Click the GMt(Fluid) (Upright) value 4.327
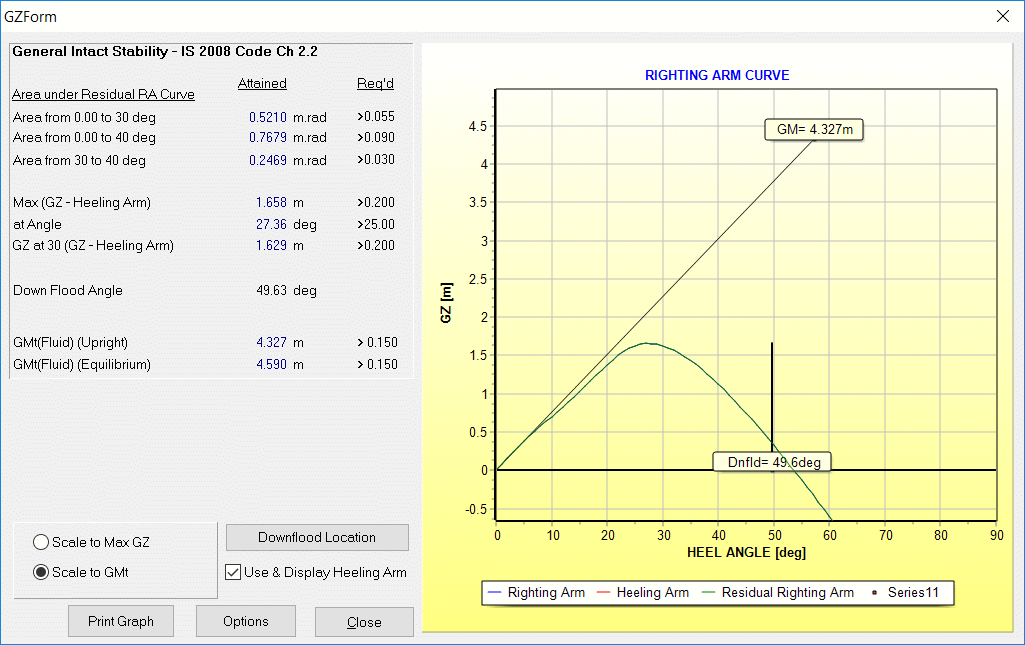 (272, 342)
